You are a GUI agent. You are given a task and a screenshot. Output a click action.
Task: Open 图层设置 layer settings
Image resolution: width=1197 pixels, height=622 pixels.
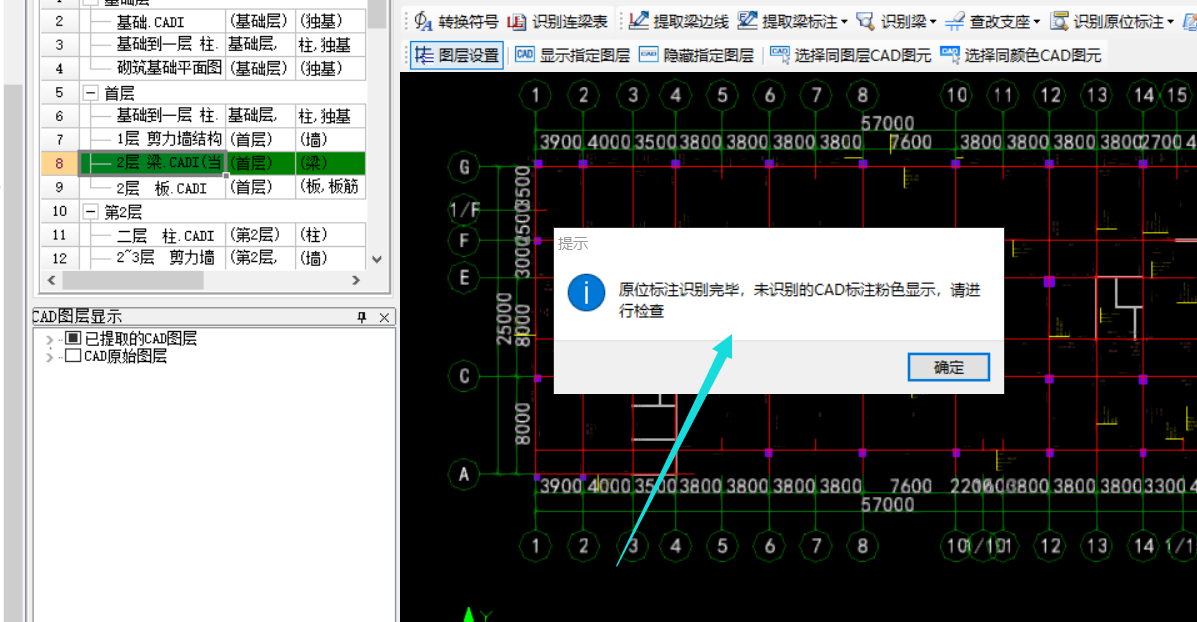pos(457,55)
